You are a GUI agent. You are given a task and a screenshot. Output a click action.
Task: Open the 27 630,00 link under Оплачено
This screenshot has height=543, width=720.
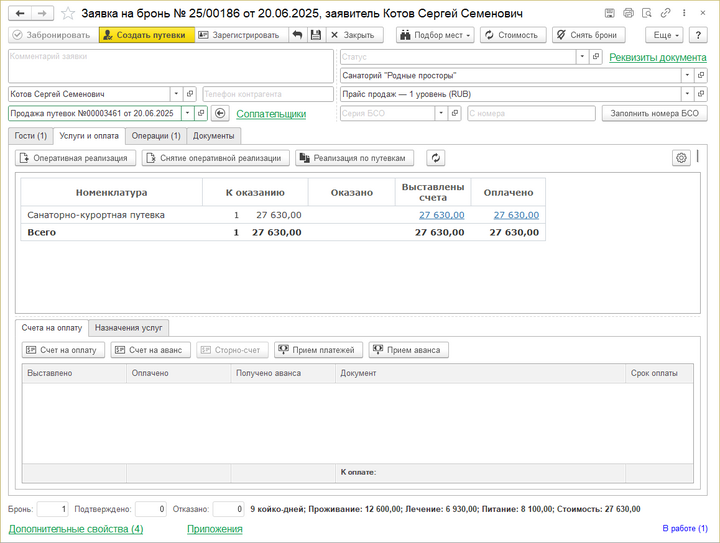point(516,215)
